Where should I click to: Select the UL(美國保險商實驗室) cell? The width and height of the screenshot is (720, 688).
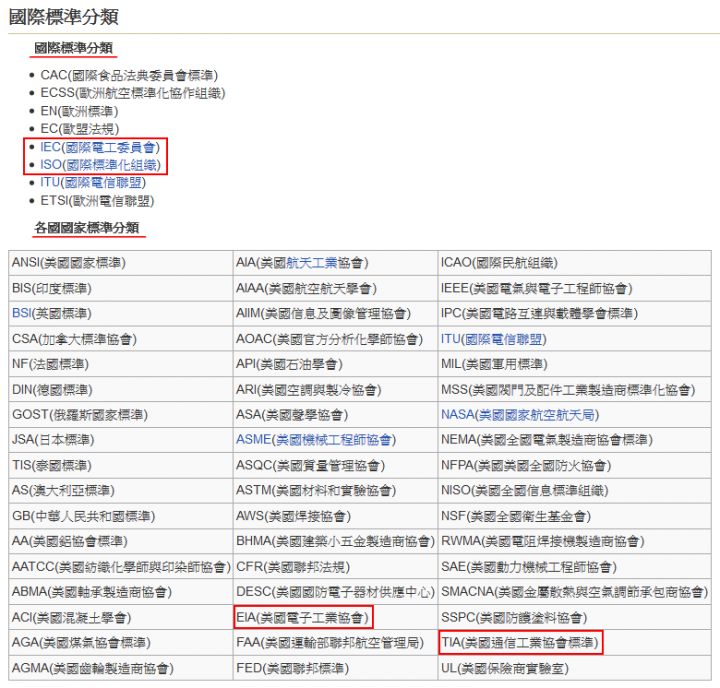point(575,668)
